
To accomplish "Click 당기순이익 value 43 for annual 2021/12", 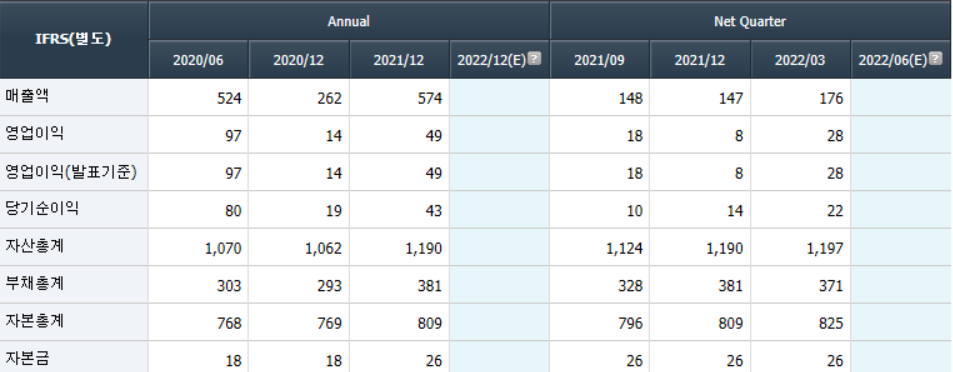I will tap(434, 211).
